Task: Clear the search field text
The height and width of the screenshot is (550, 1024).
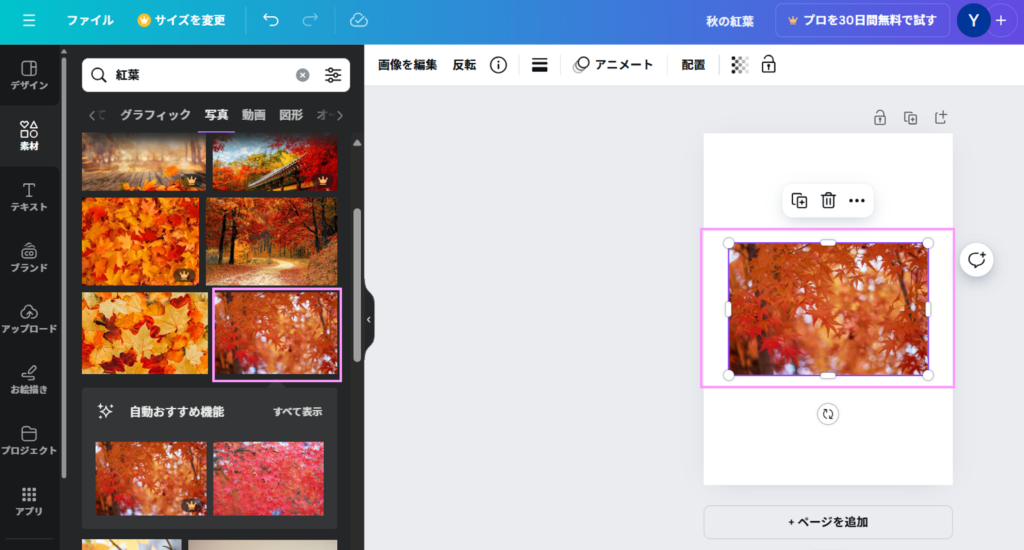Action: 302,75
